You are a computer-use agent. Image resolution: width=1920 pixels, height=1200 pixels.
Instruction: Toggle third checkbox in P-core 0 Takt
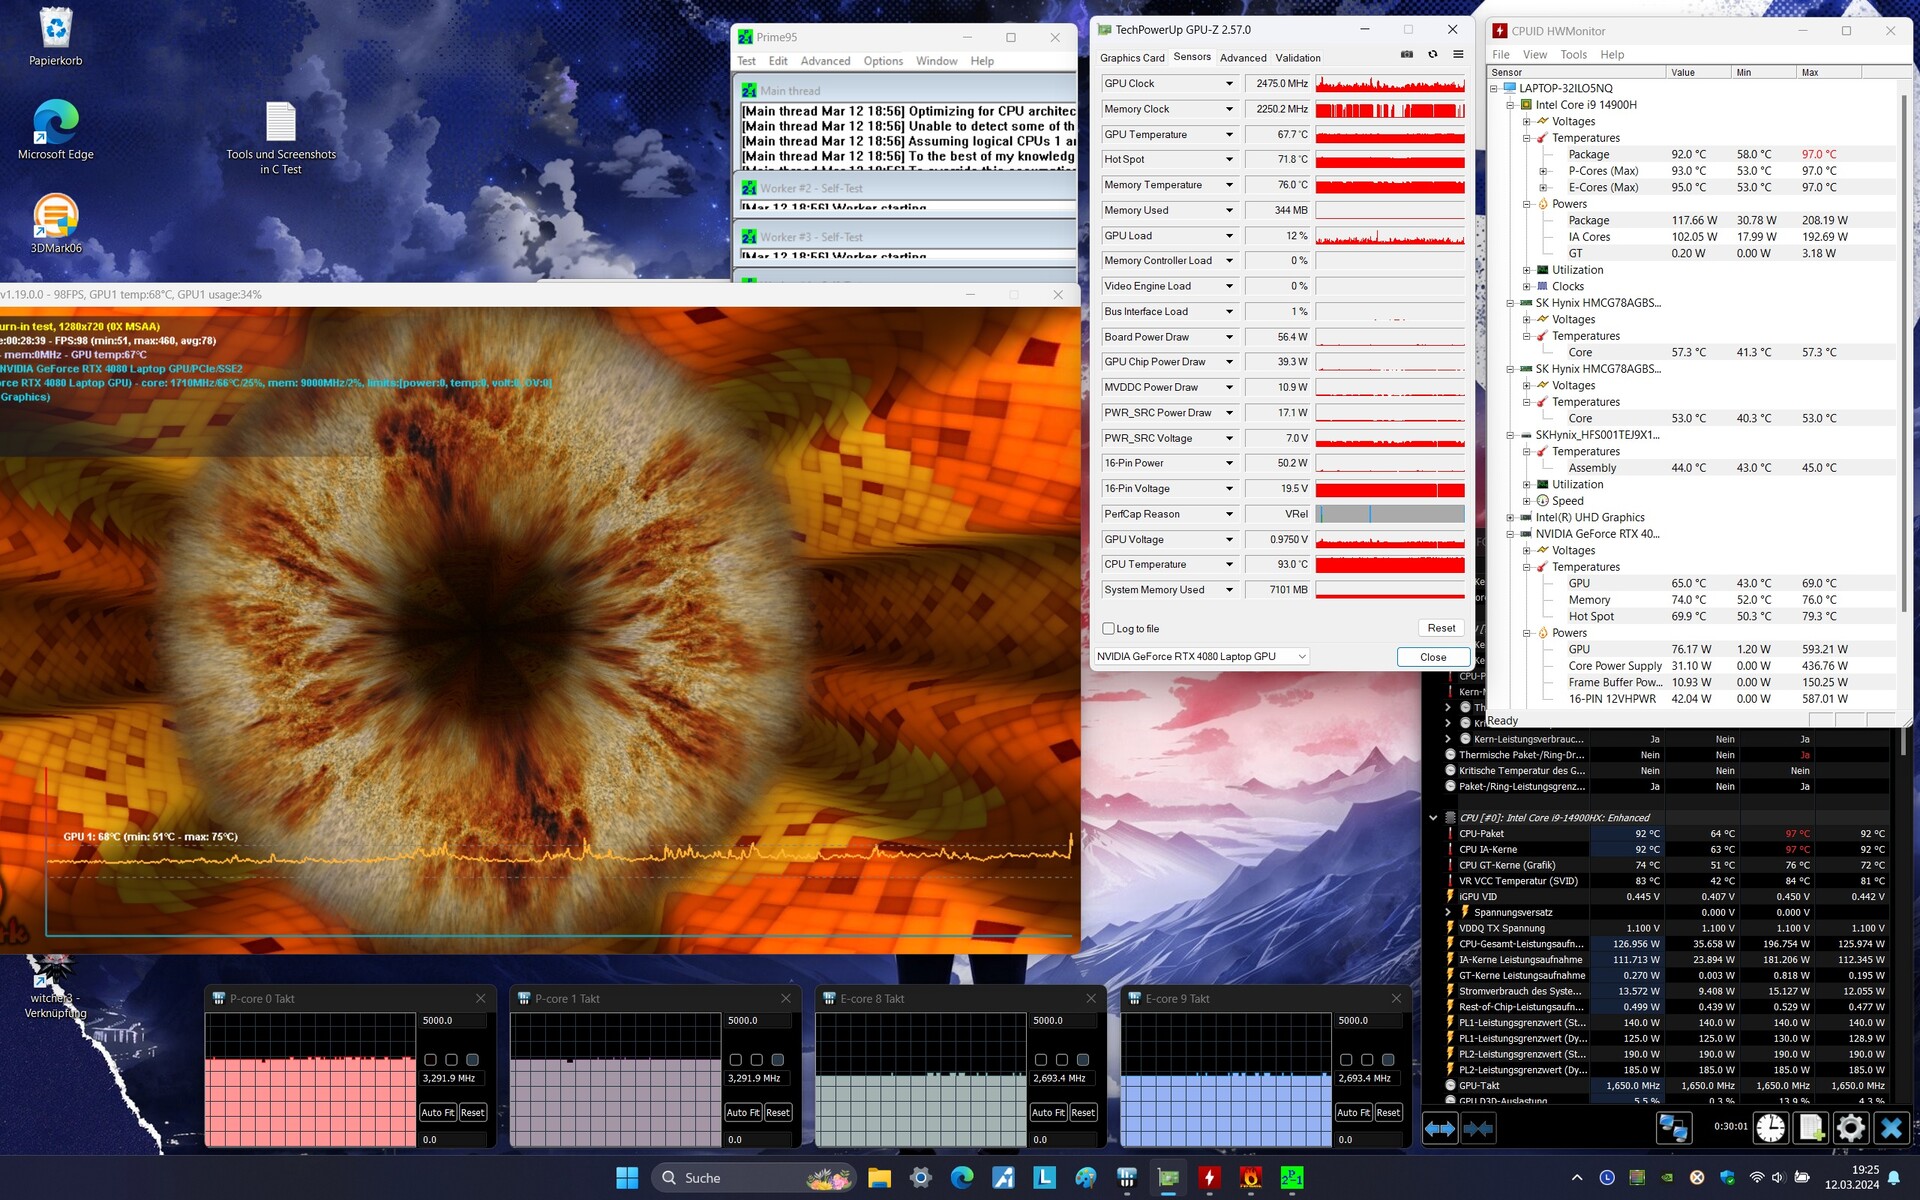[x=472, y=1059]
